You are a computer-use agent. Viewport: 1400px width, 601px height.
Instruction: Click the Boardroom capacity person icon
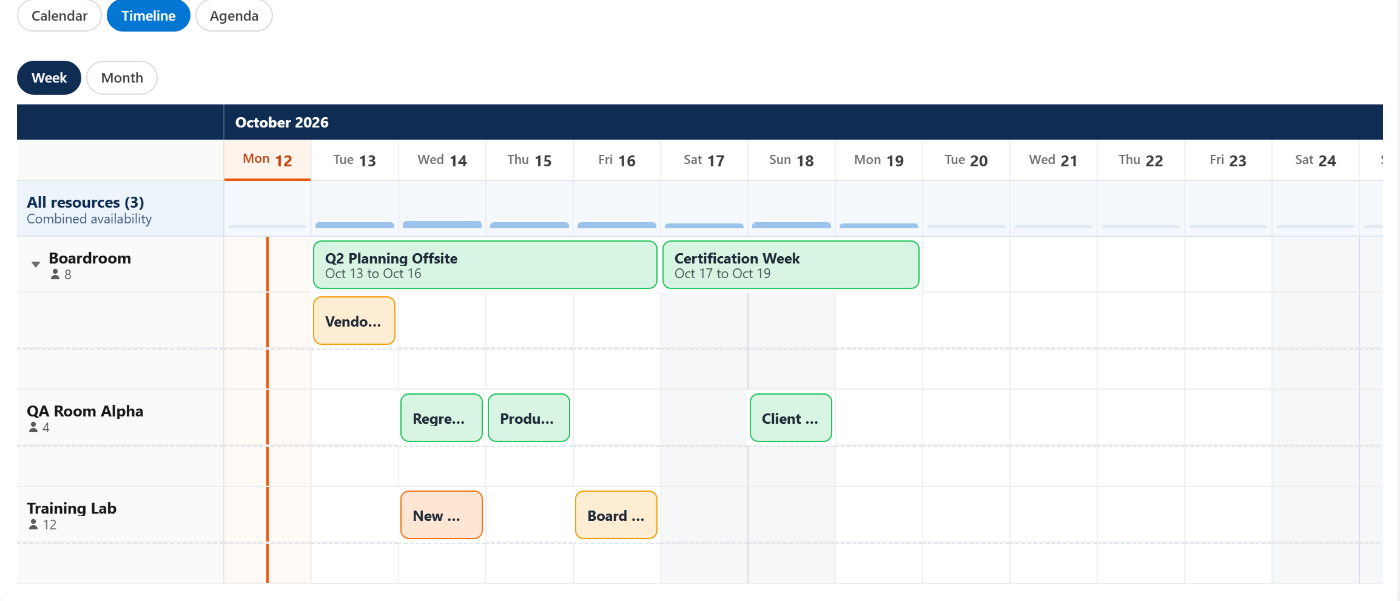tap(56, 274)
